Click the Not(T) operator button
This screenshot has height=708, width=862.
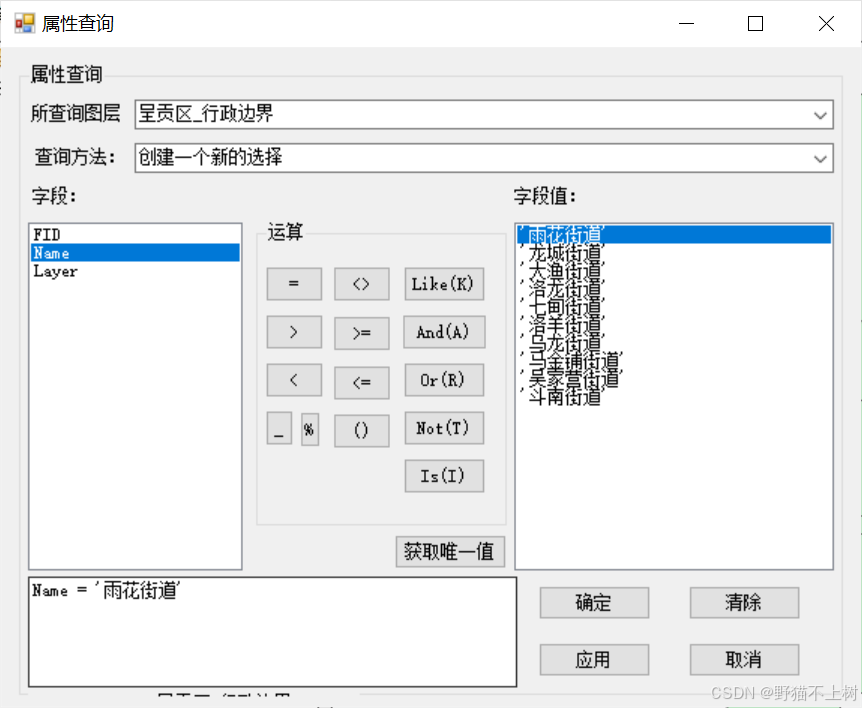pos(443,428)
